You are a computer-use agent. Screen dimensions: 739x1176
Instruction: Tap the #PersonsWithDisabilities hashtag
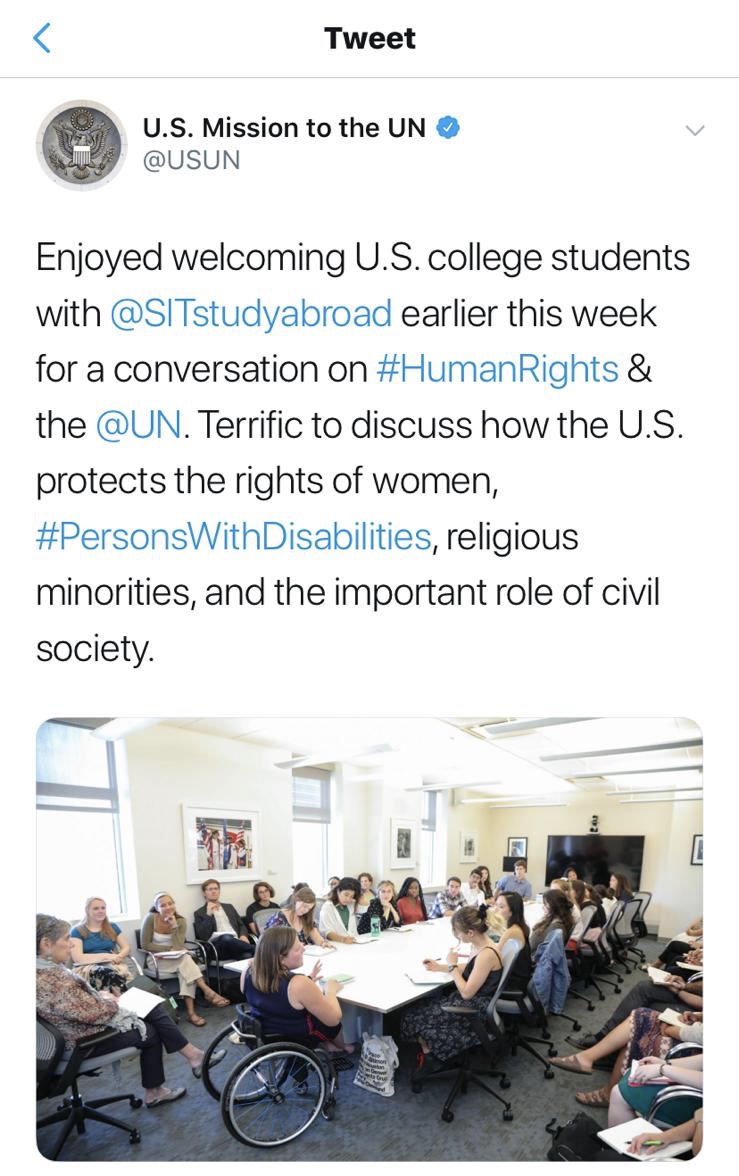[234, 537]
